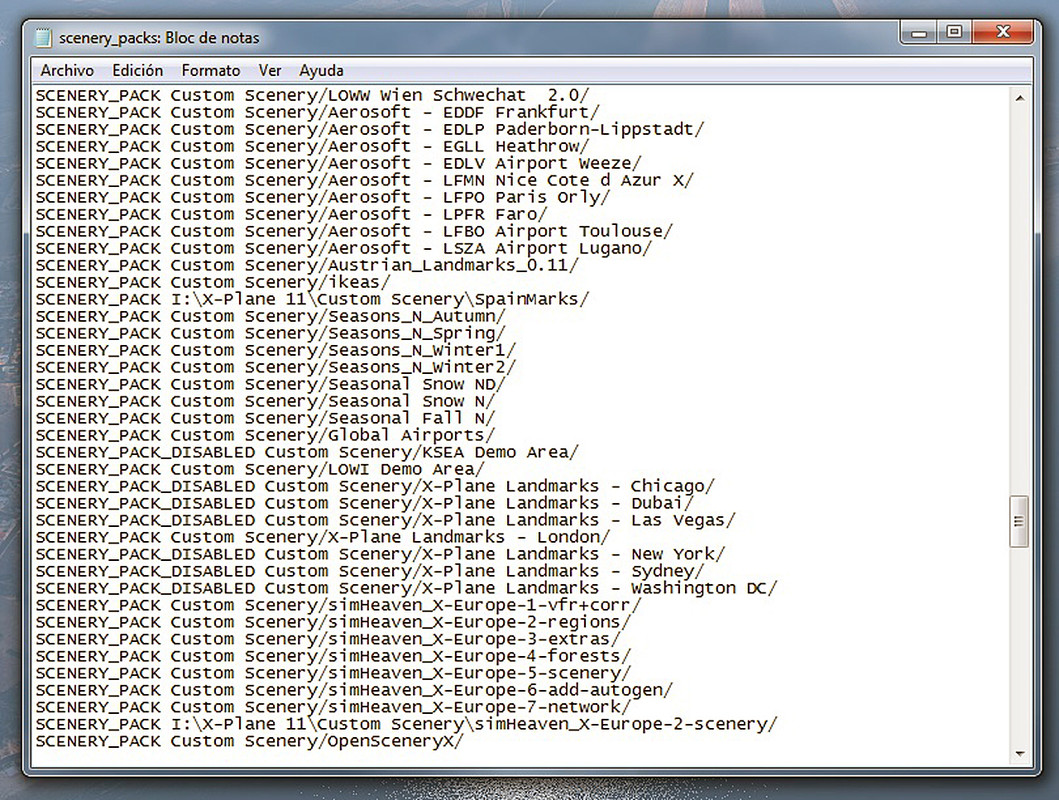Click the Global Airports line

click(x=265, y=435)
